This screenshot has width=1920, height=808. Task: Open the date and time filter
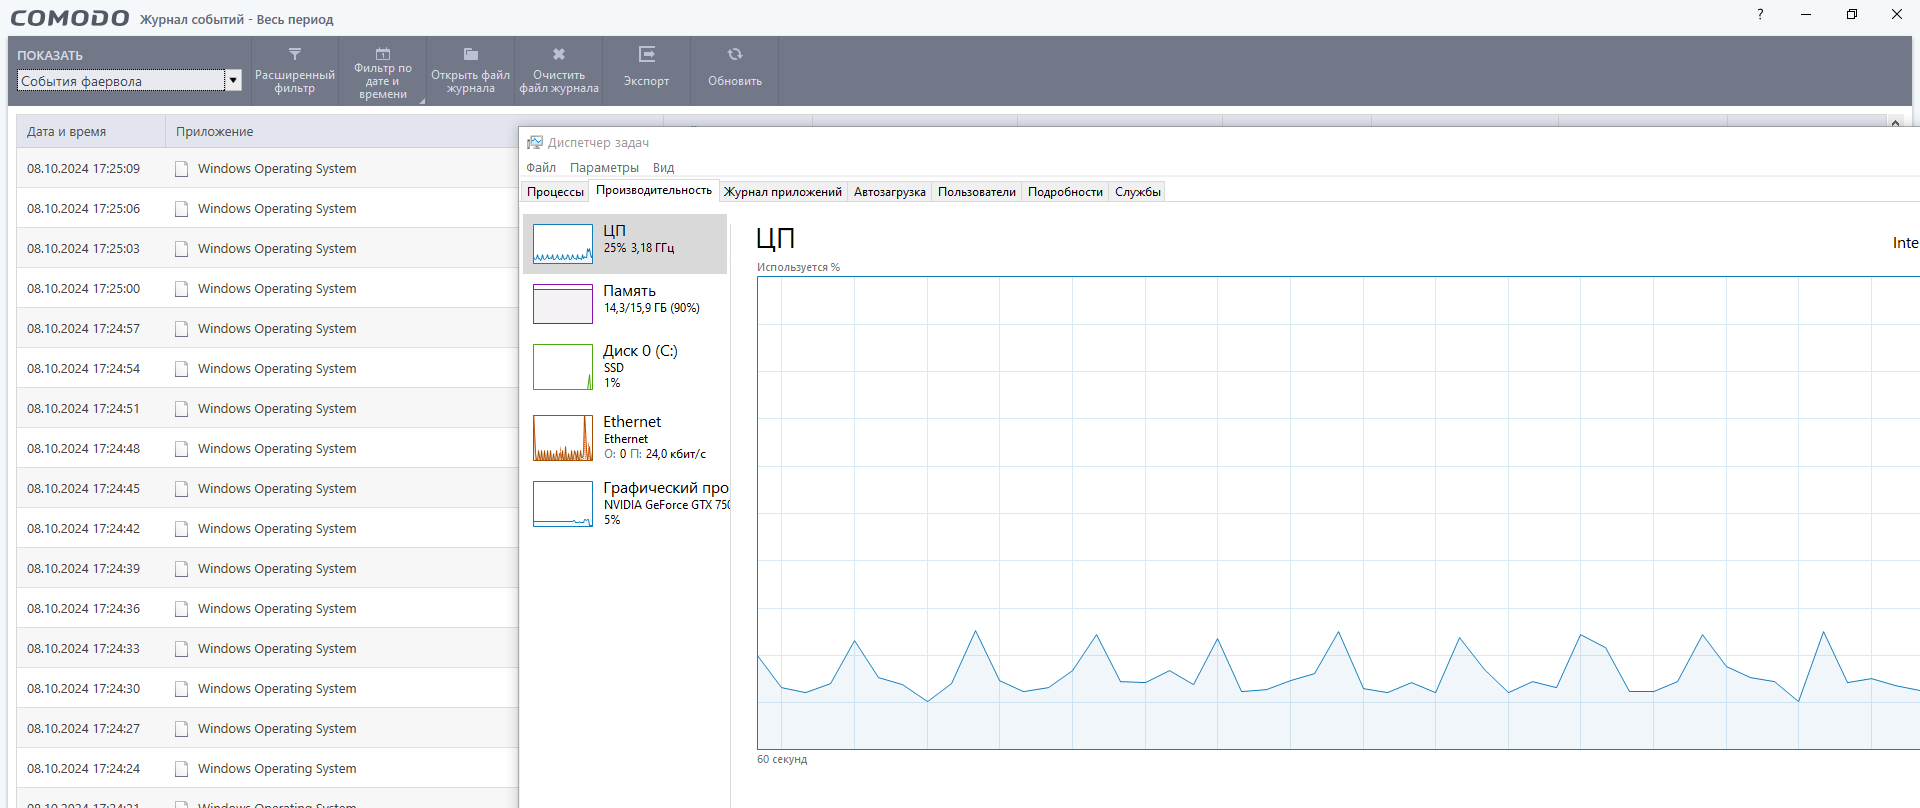[x=383, y=70]
